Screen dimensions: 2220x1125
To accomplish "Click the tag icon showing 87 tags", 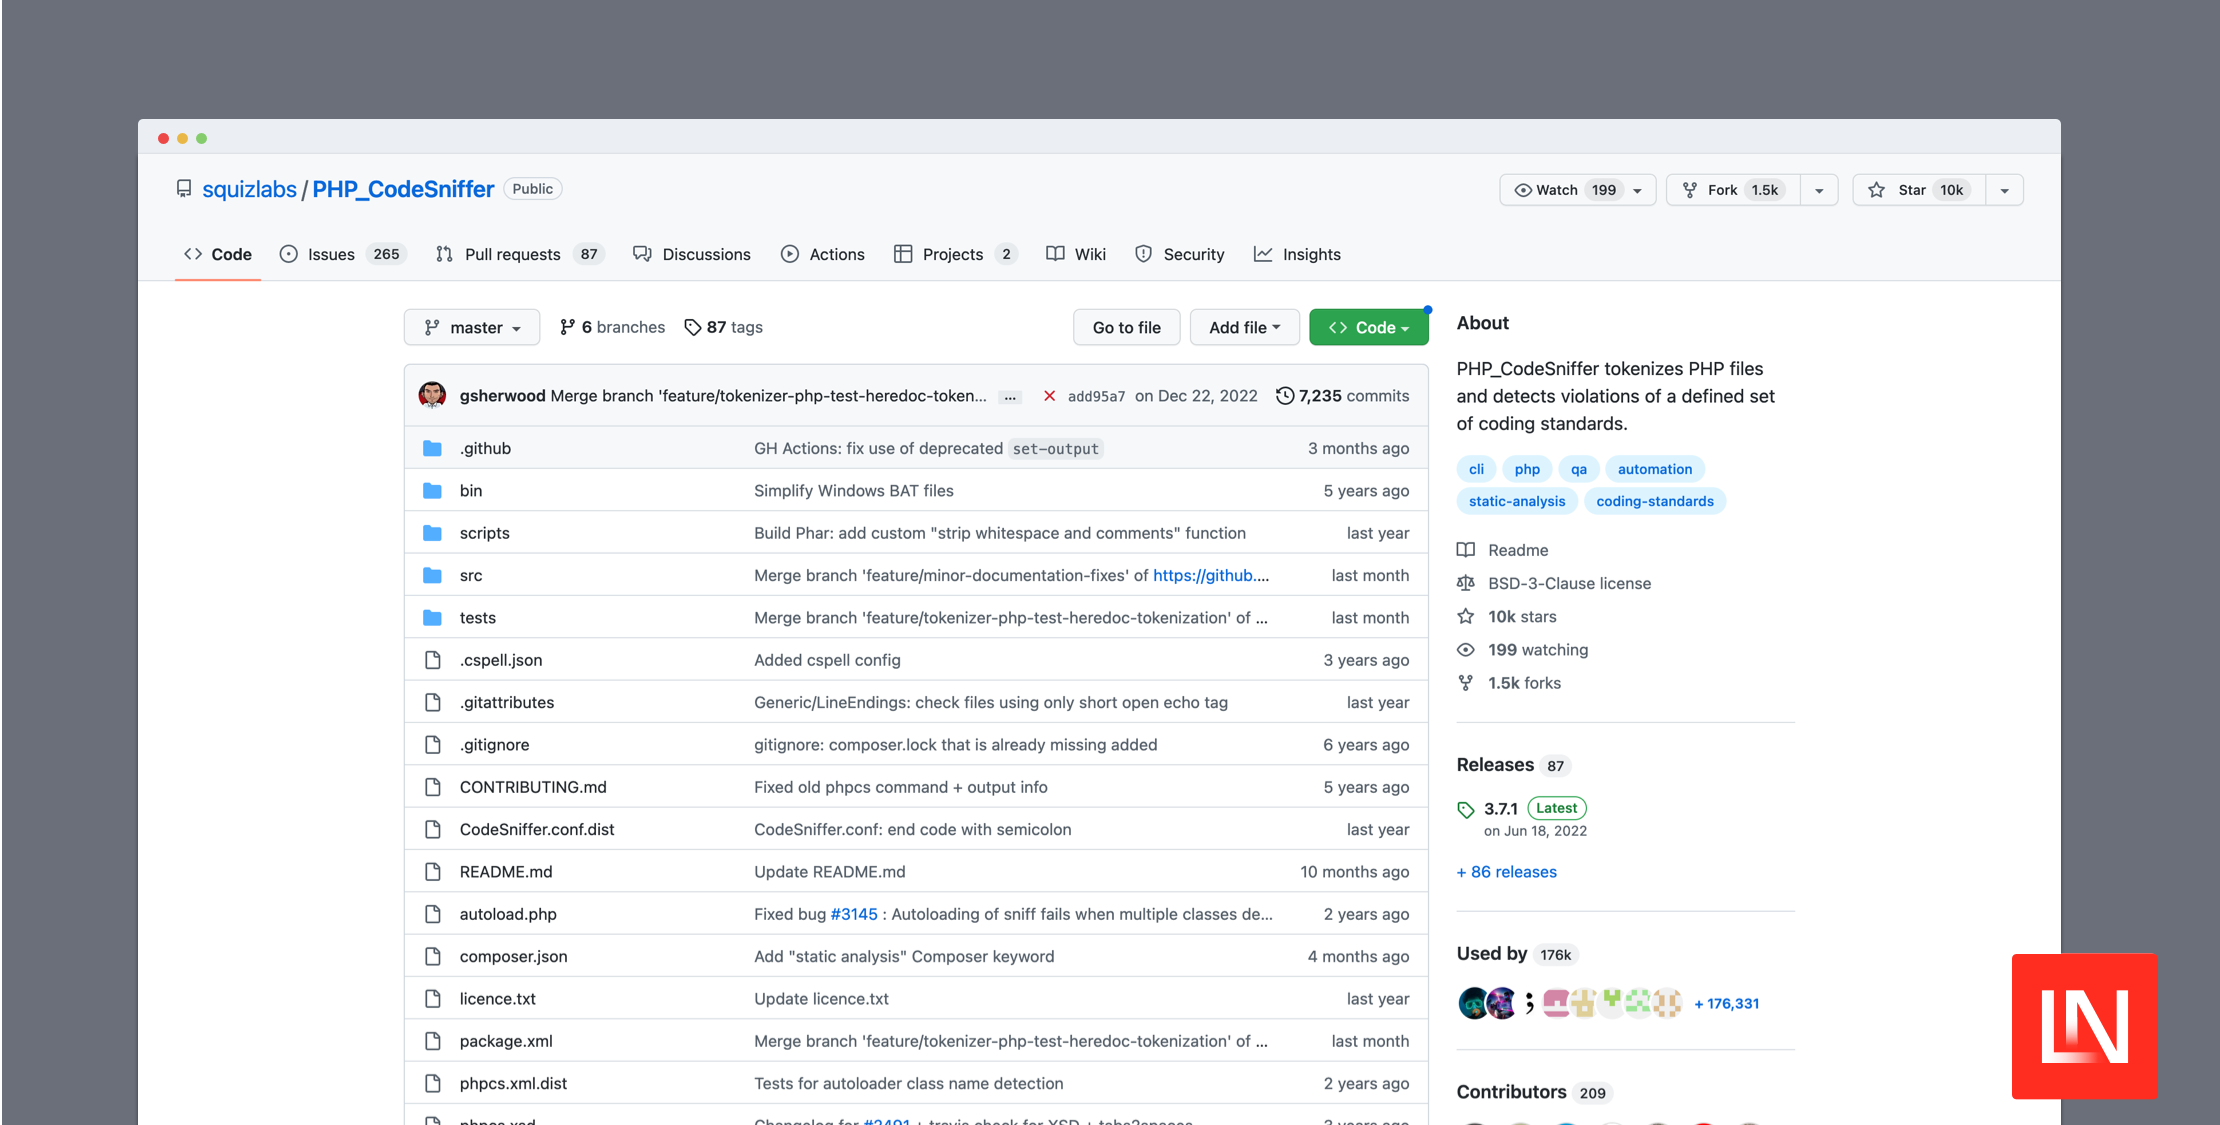I will [693, 327].
